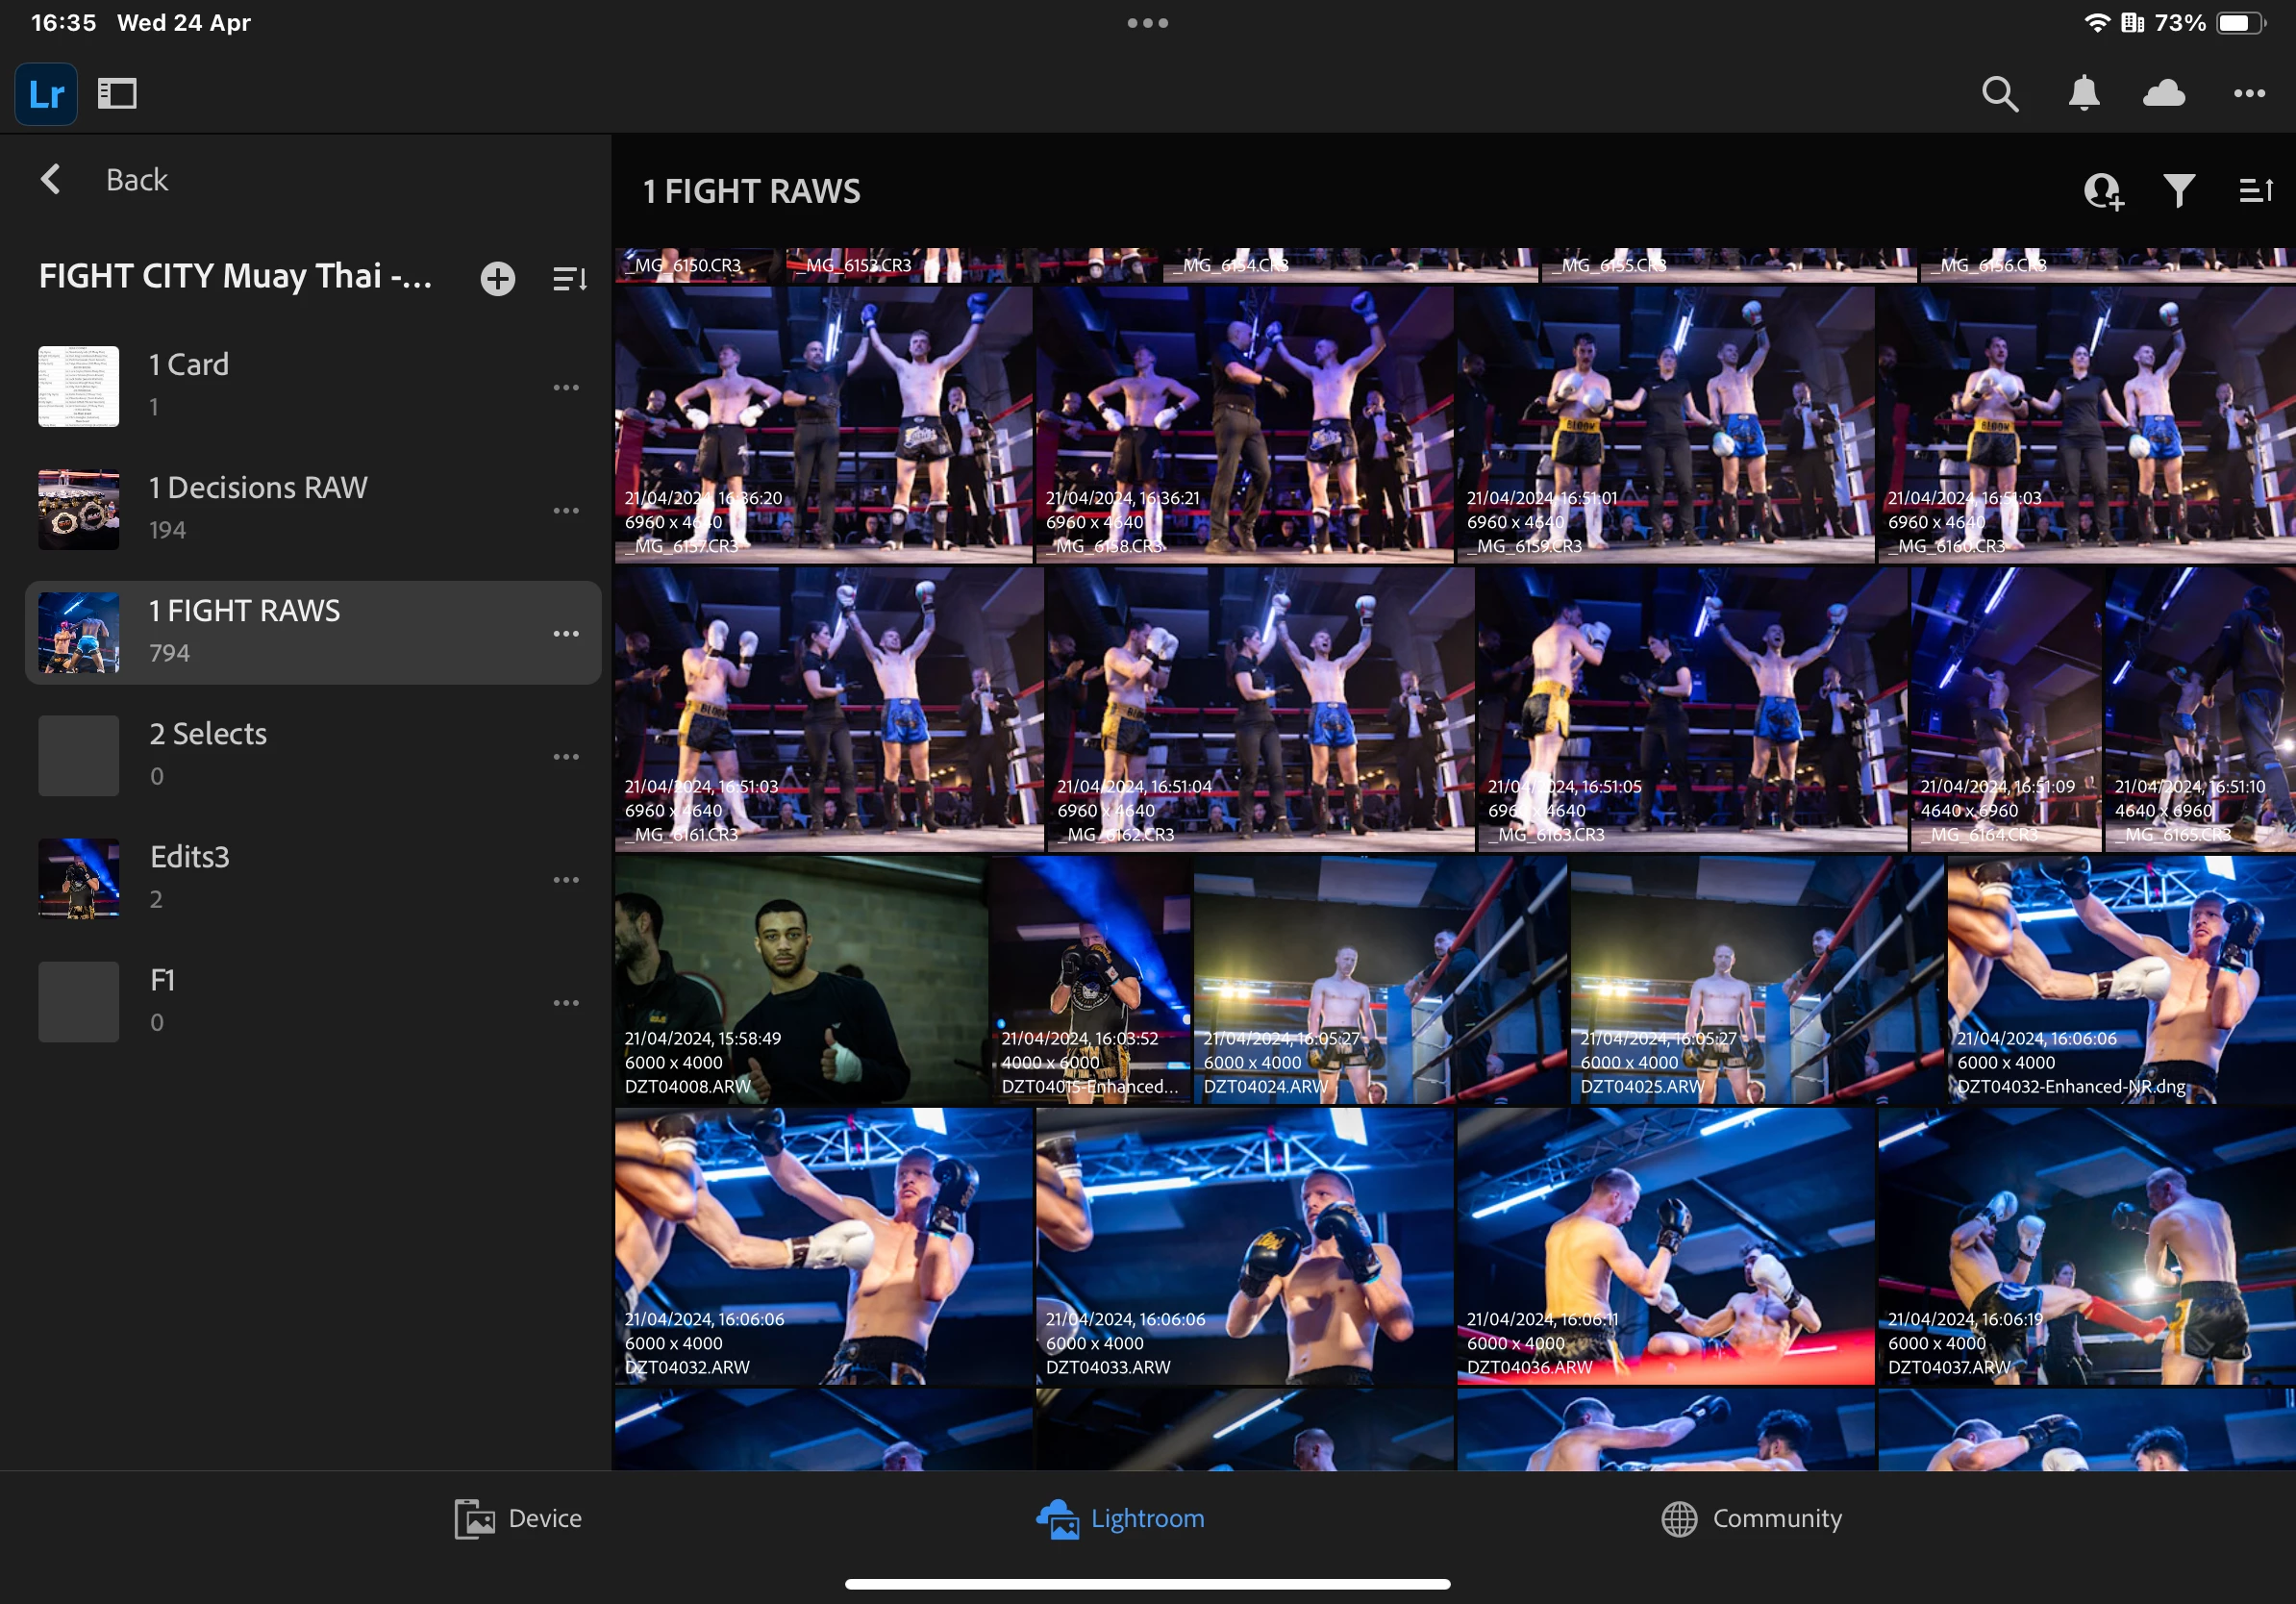Open album list sort options
2296x1604 pixels.
click(x=569, y=278)
